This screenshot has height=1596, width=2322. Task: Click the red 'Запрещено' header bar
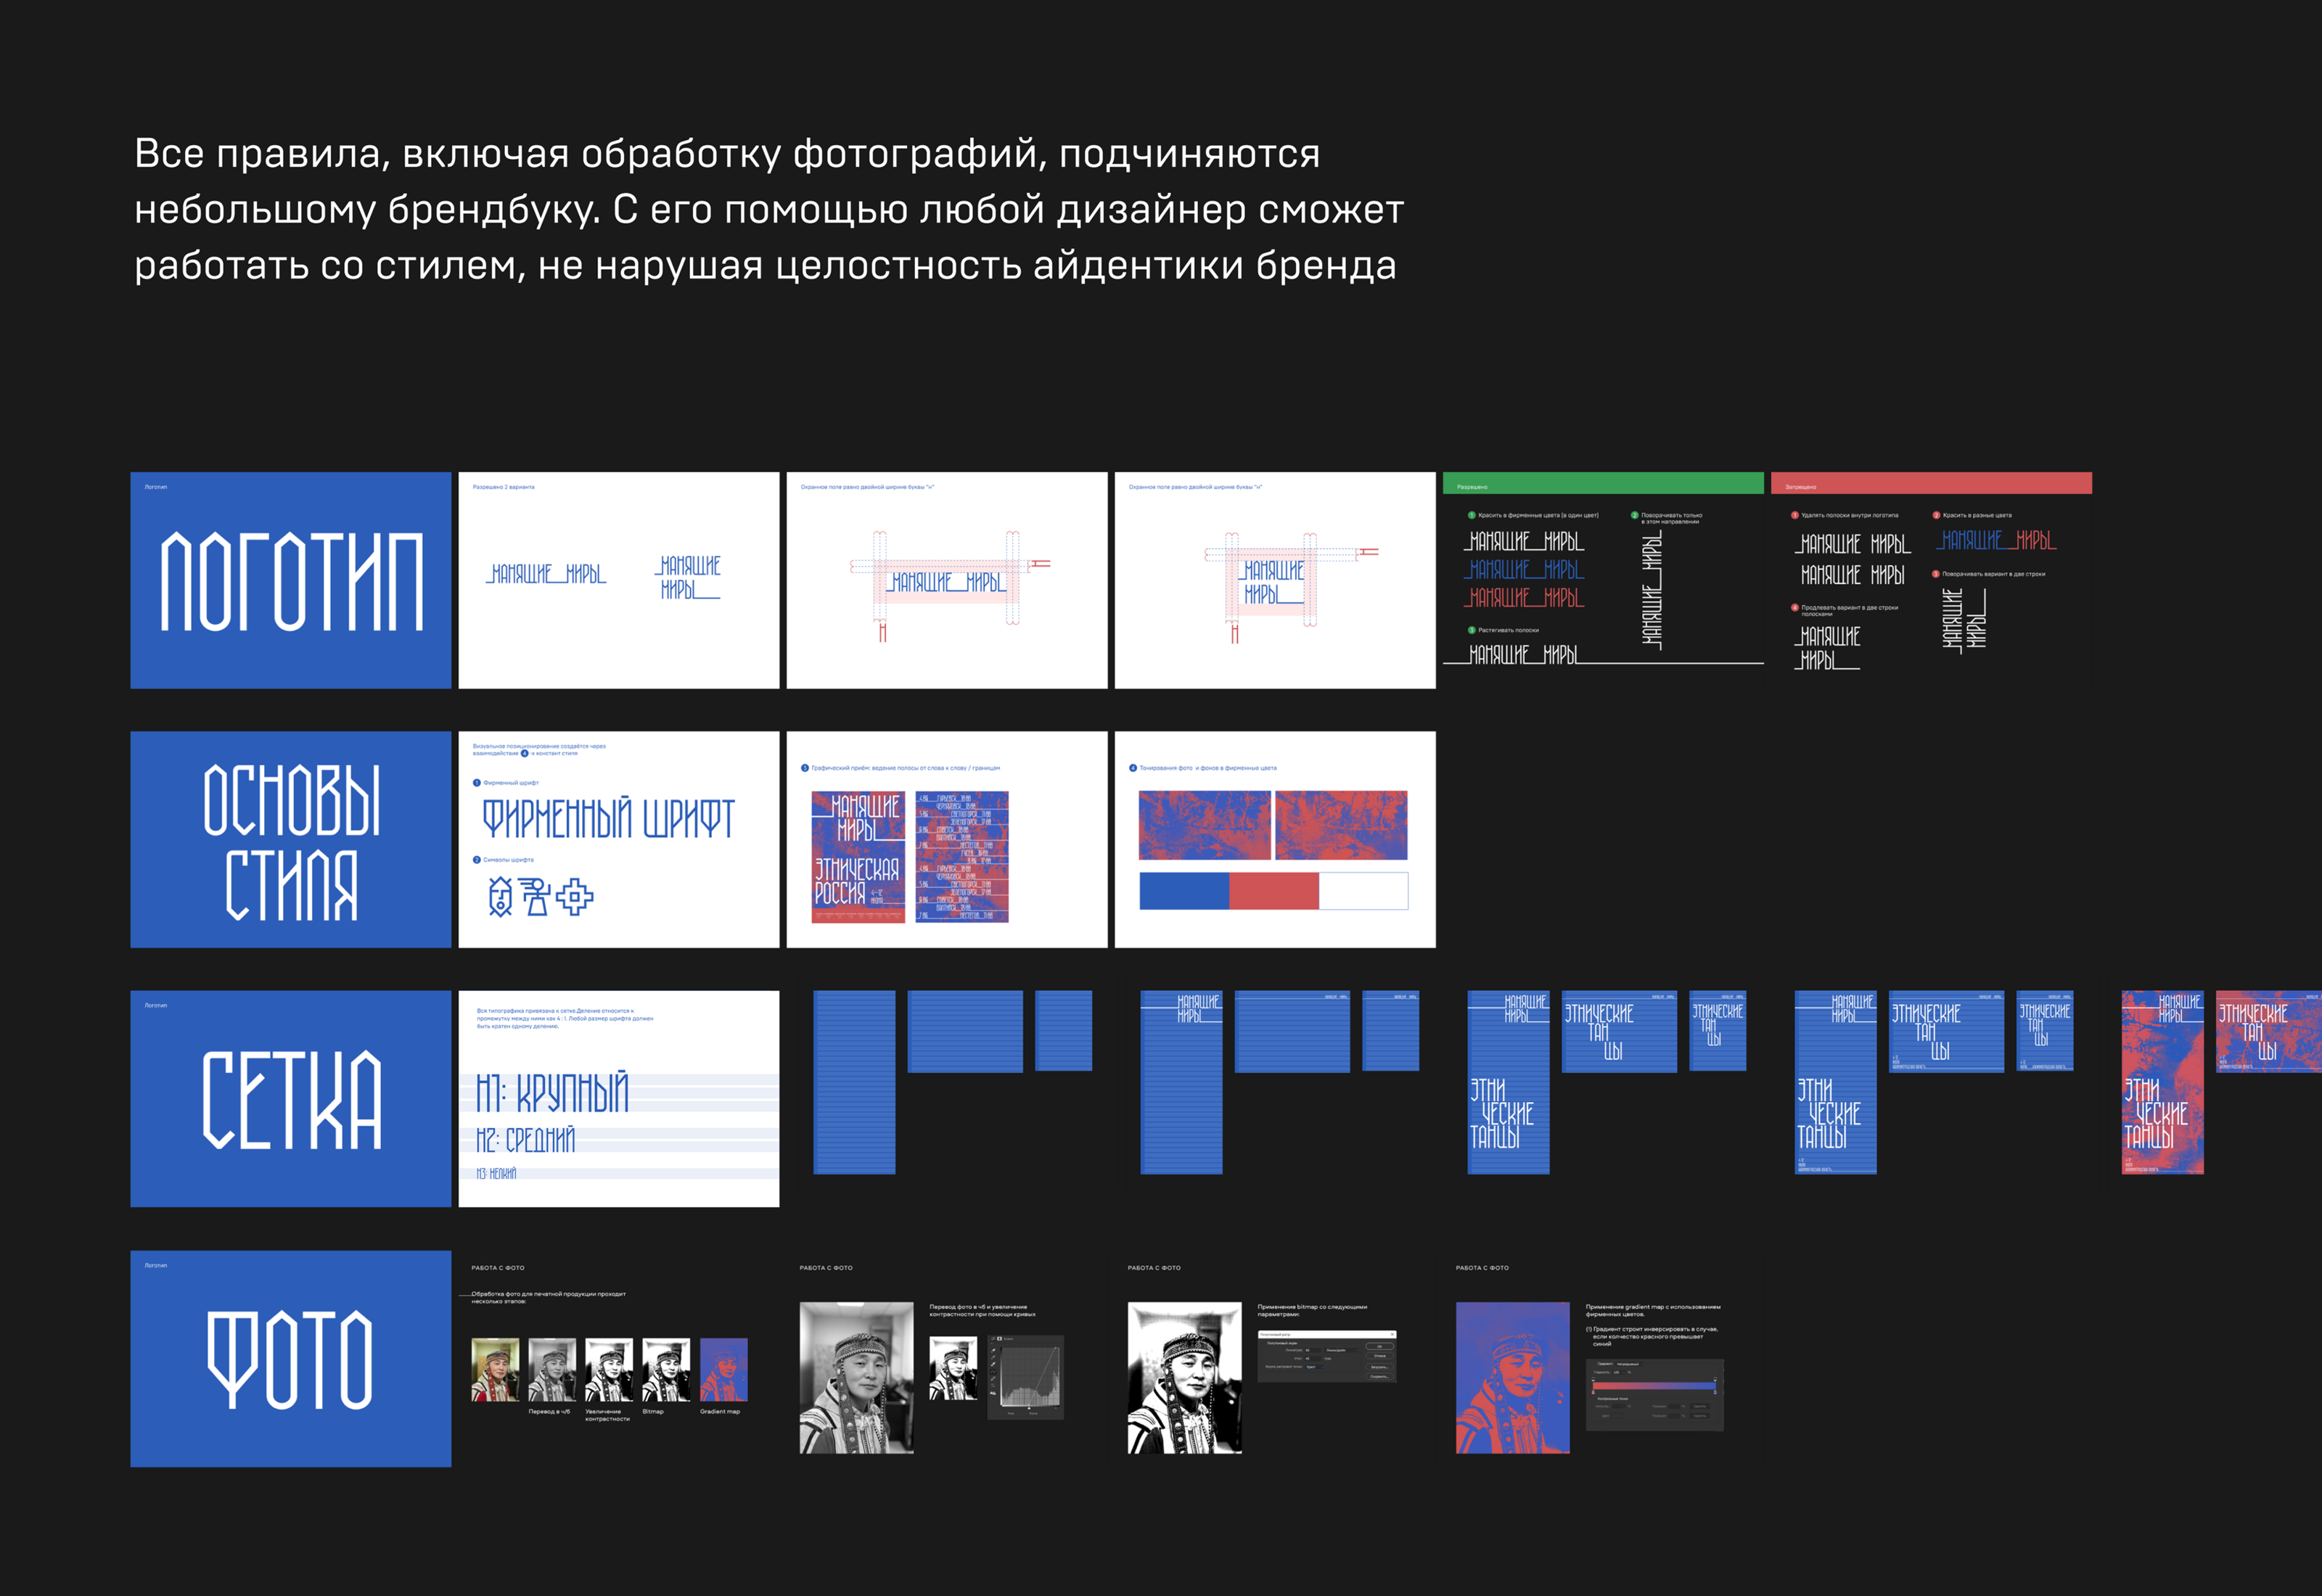1931,484
